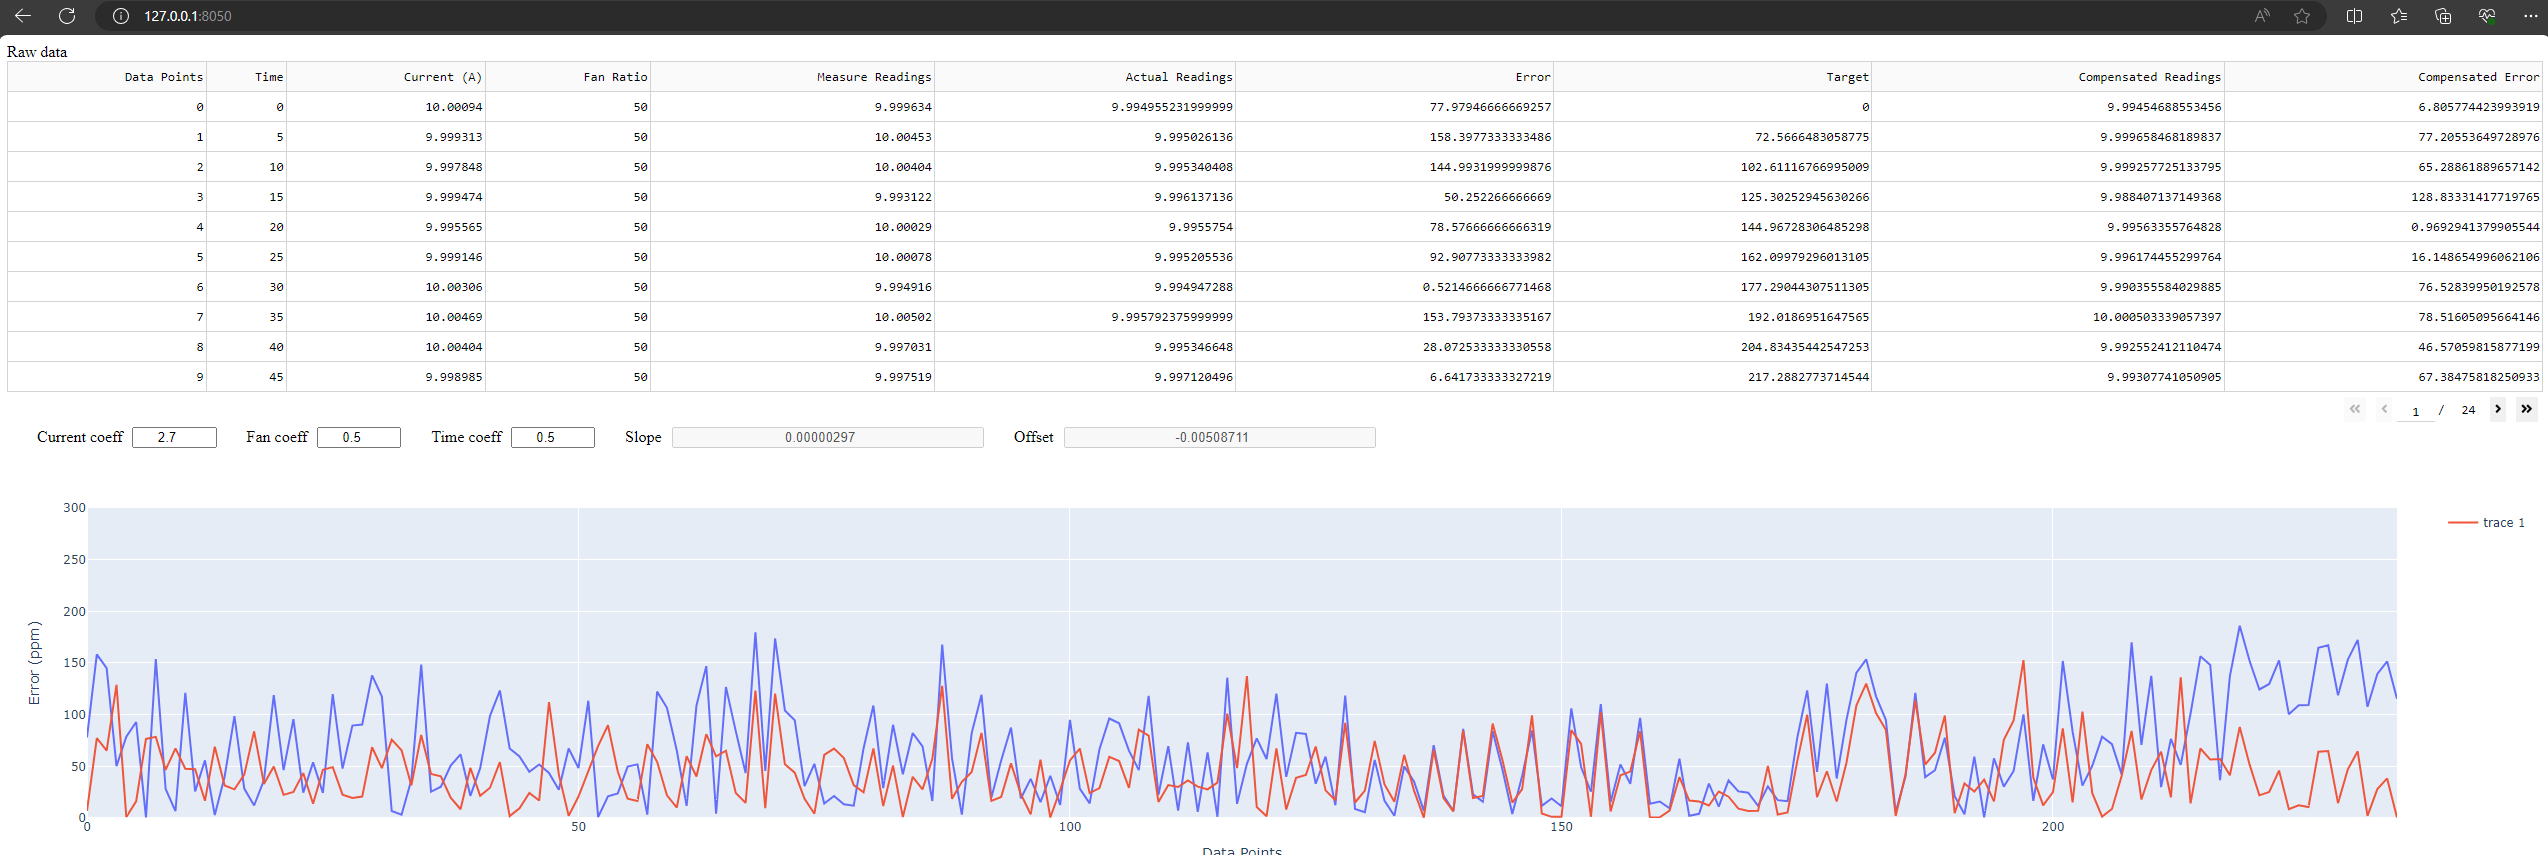The width and height of the screenshot is (2548, 855).
Task: Reload the page with refresh icon
Action: pos(67,16)
